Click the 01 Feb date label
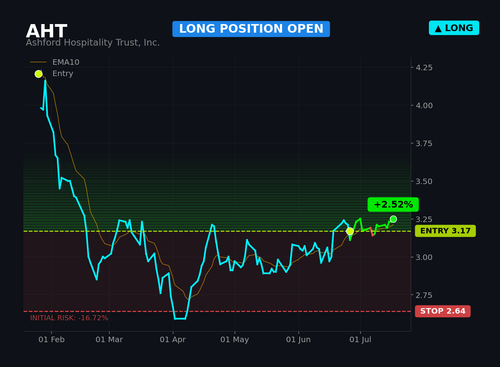The image size is (500, 367). [x=51, y=340]
